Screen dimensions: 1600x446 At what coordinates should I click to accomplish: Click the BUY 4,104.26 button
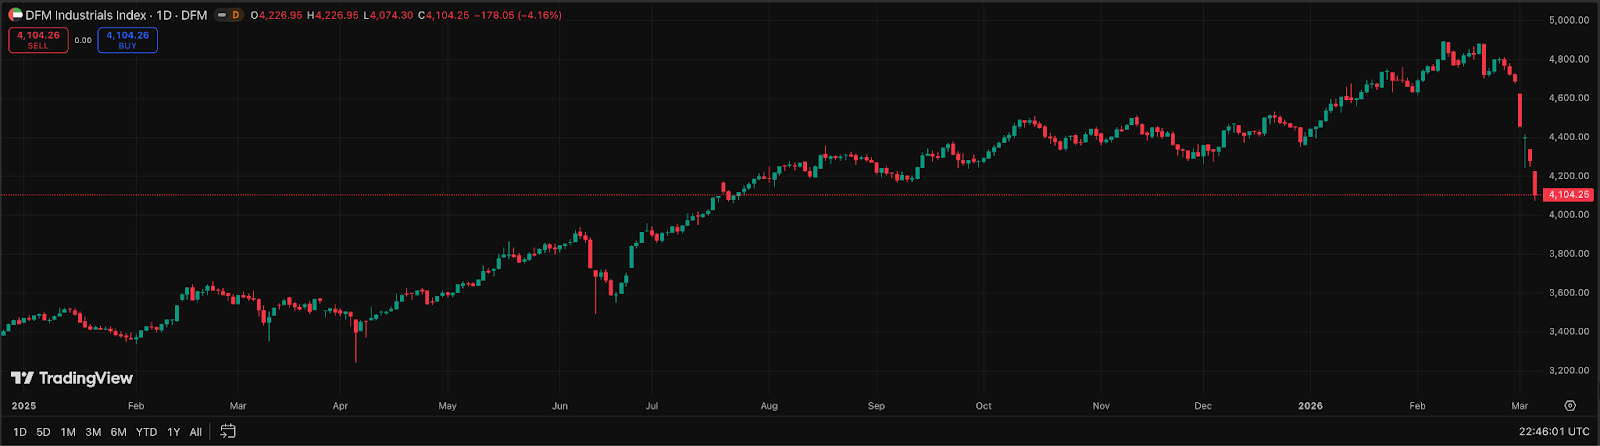pos(128,40)
